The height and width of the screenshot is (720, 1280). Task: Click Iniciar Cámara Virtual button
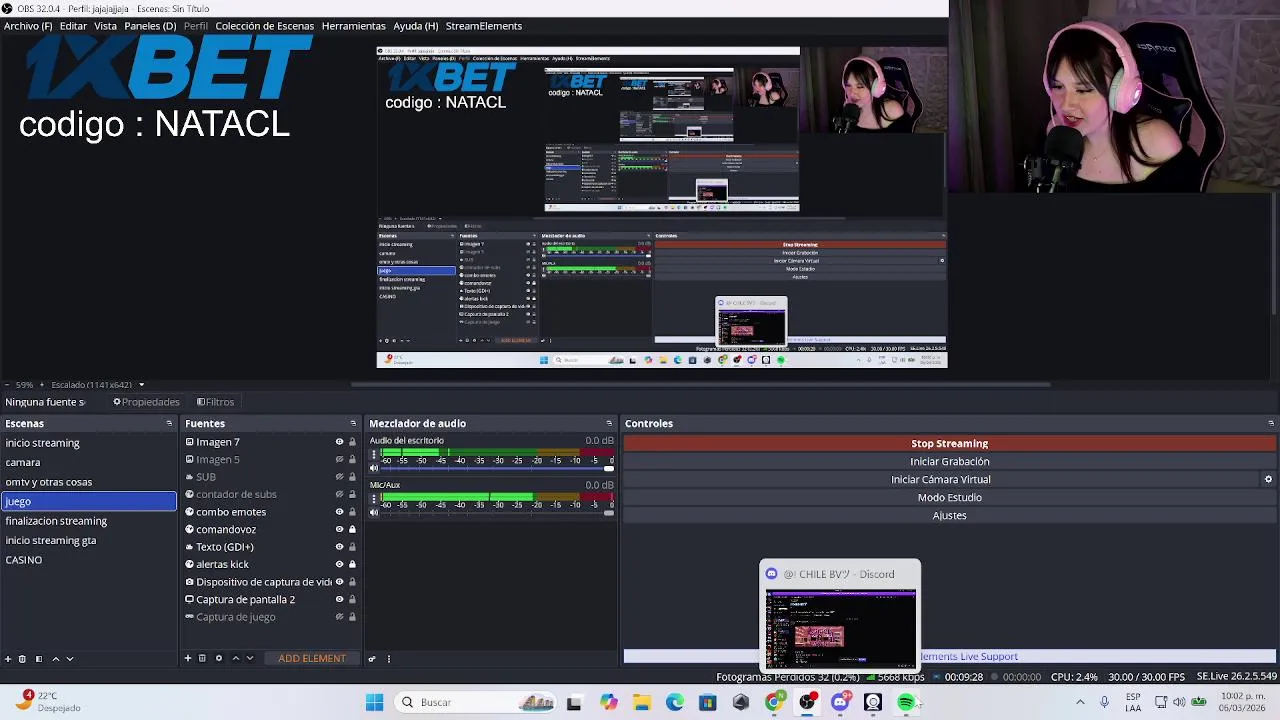(x=940, y=479)
